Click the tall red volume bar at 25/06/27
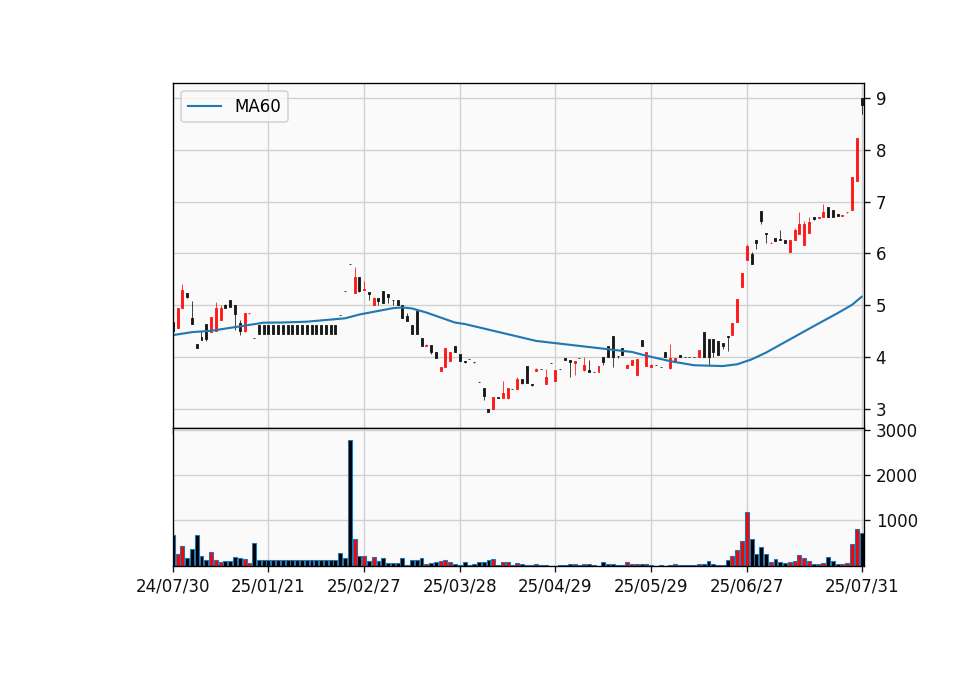Viewport: 960px width, 690px height. click(748, 539)
